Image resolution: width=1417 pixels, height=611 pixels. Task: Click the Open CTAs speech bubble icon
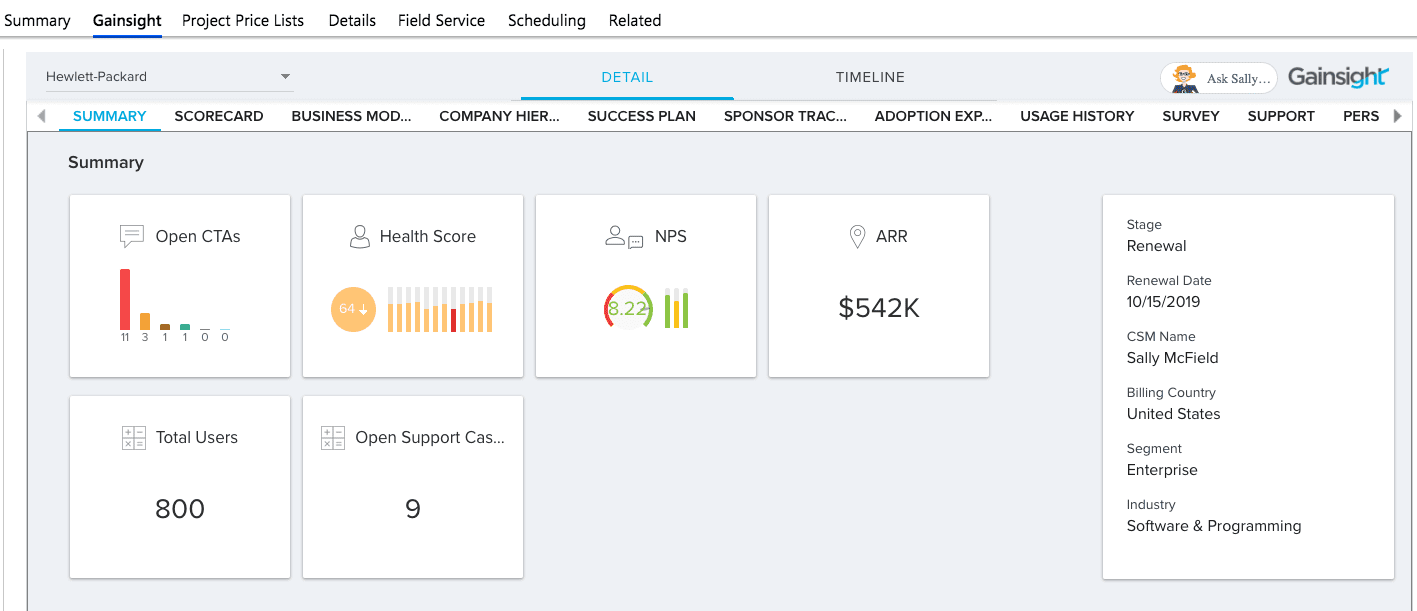pyautogui.click(x=132, y=237)
